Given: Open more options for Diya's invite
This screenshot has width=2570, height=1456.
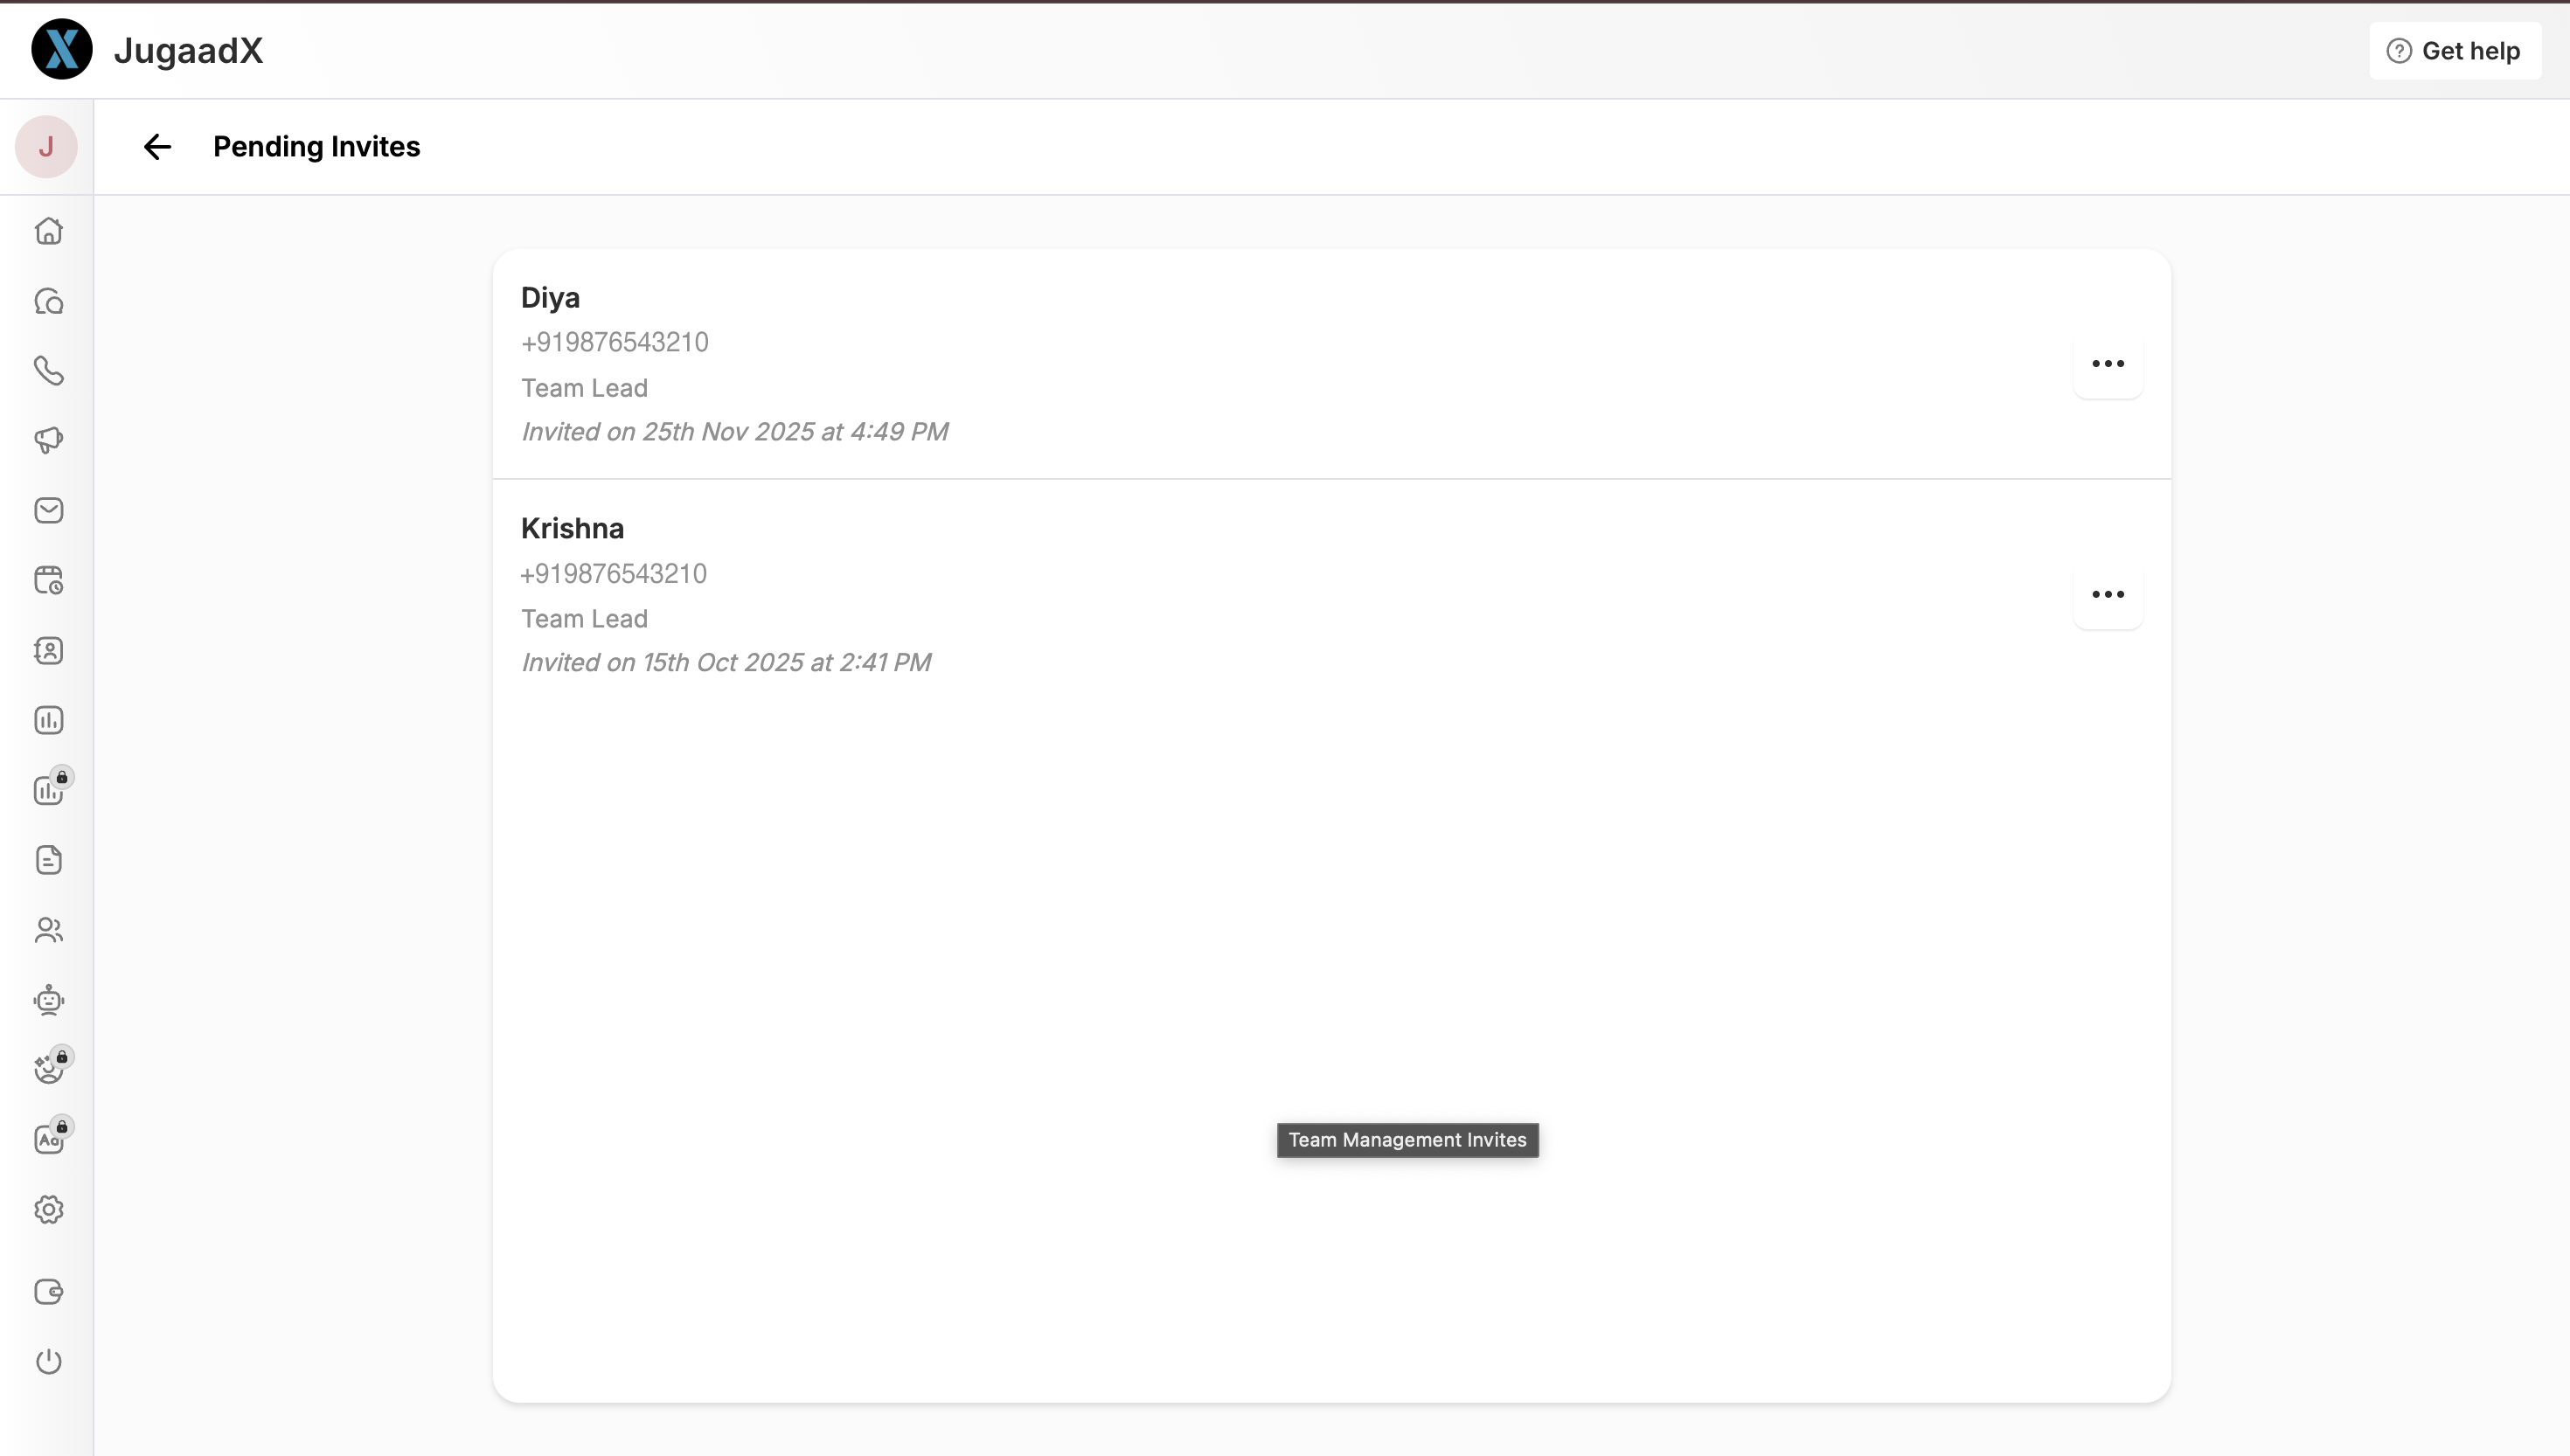Looking at the screenshot, I should coord(2107,364).
